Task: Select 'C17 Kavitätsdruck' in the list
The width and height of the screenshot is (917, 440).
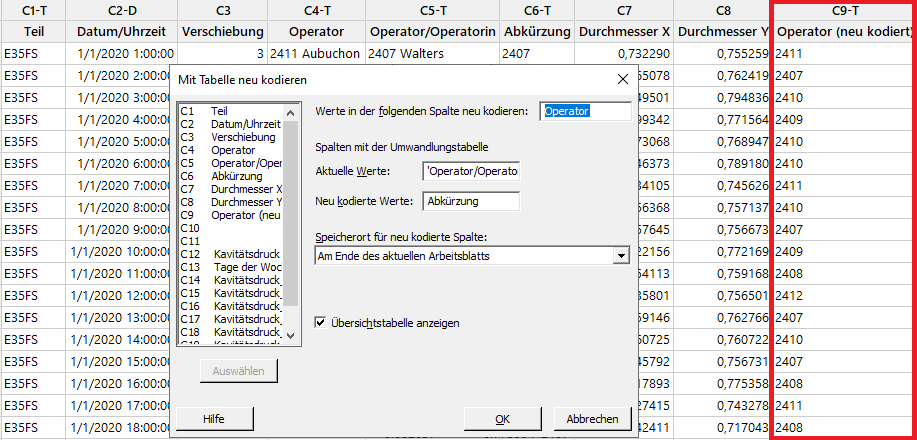Action: coord(231,319)
